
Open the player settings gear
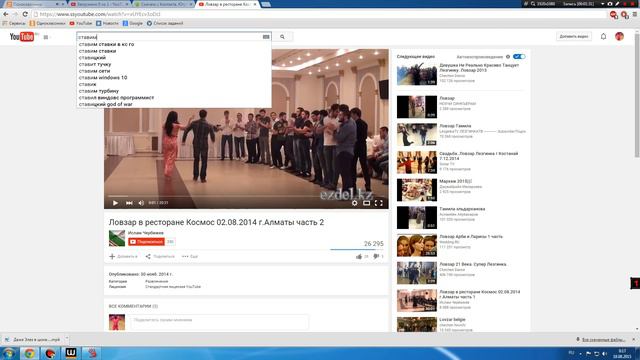click(x=354, y=203)
